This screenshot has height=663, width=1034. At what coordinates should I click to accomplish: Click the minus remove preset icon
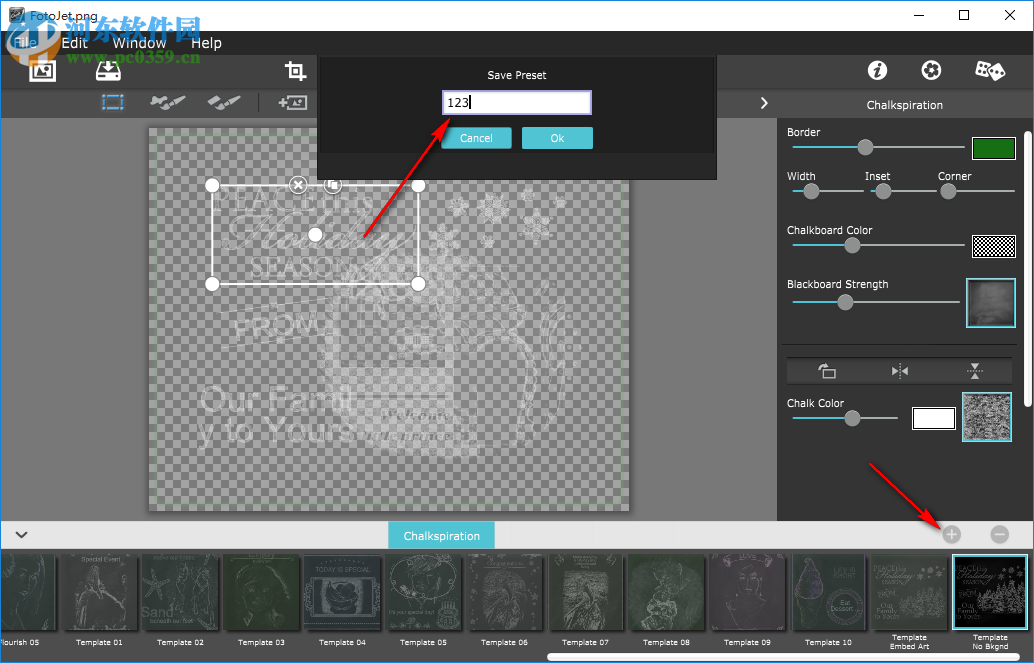point(999,535)
